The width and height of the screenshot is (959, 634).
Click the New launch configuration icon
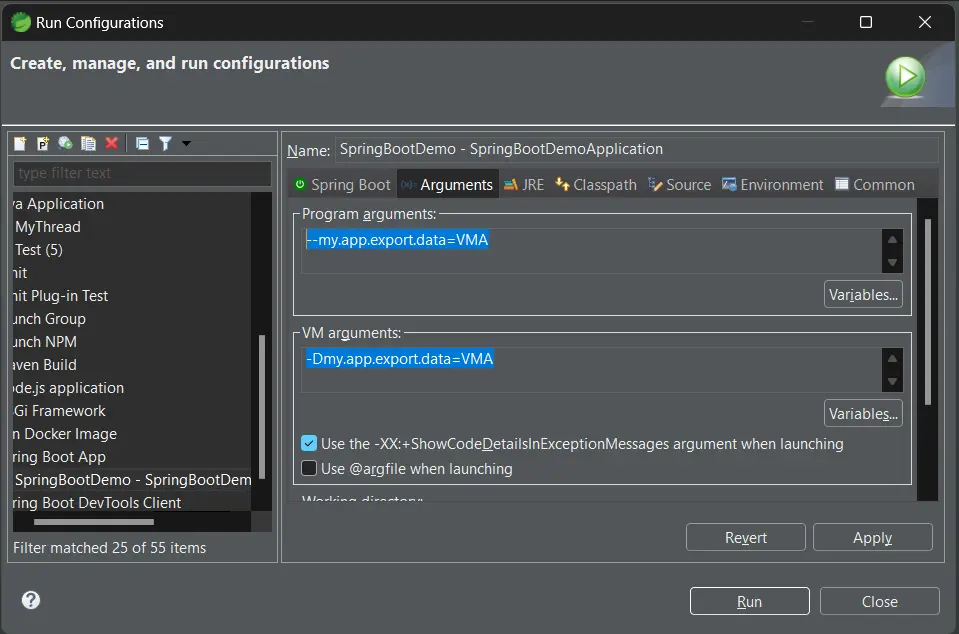(20, 144)
